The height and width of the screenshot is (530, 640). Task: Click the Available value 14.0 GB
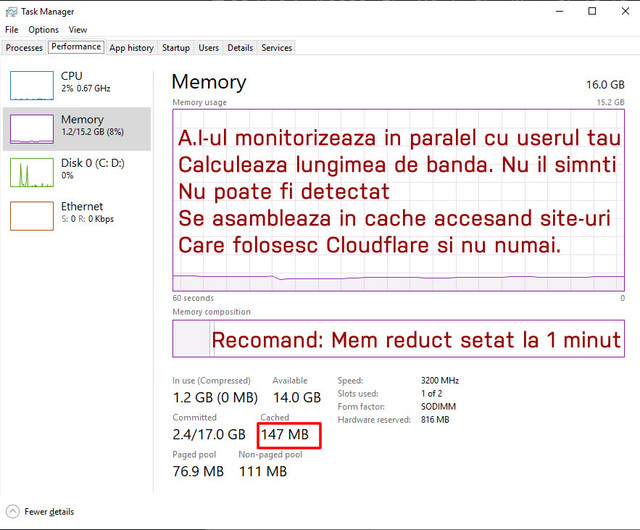point(297,397)
